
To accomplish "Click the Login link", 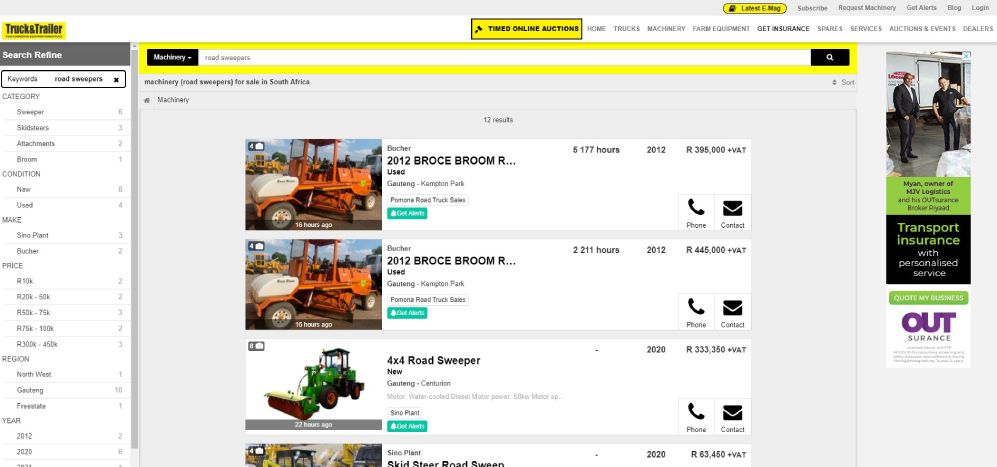I will (x=980, y=8).
